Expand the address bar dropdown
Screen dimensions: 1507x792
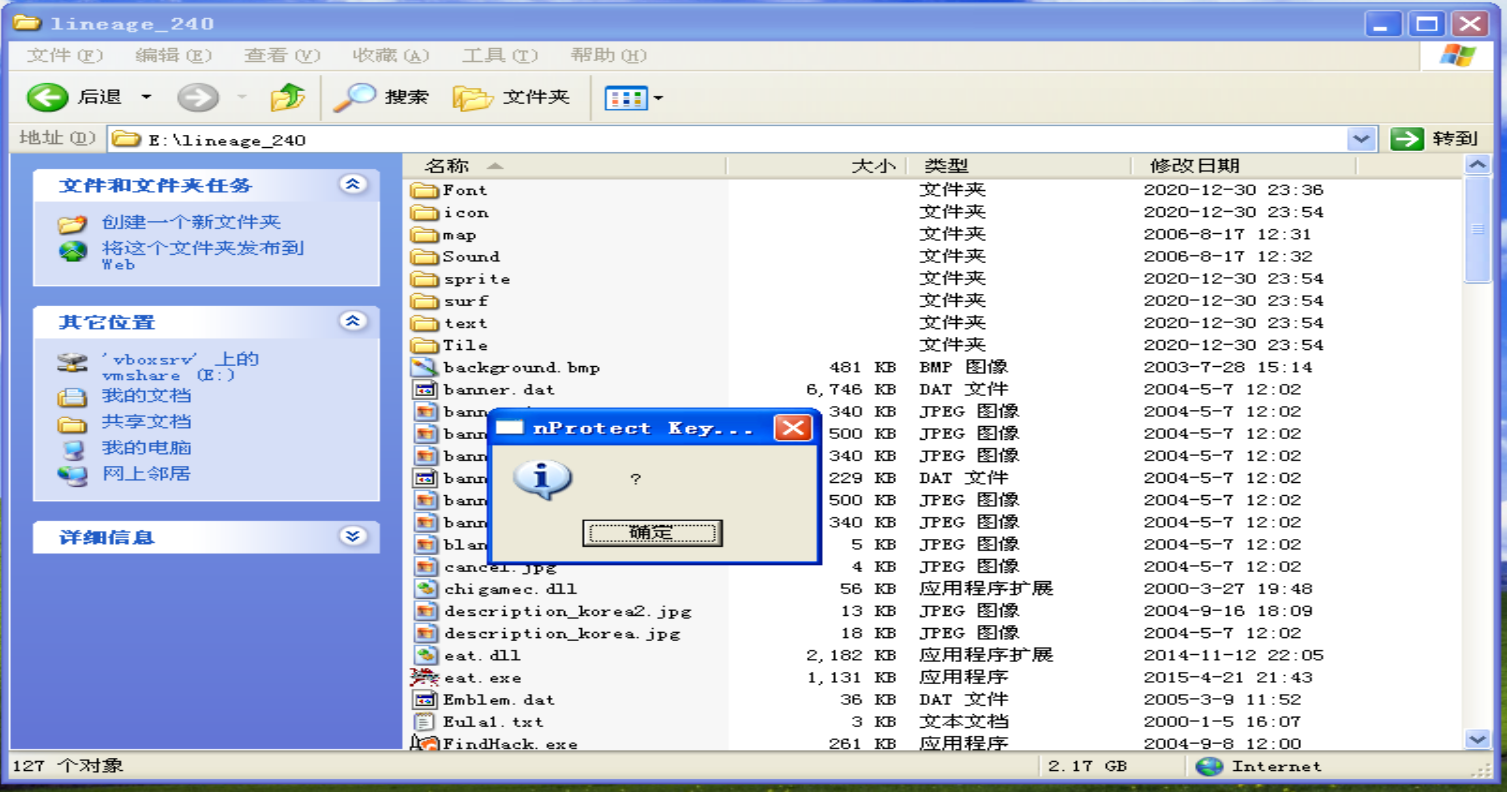click(x=1361, y=139)
